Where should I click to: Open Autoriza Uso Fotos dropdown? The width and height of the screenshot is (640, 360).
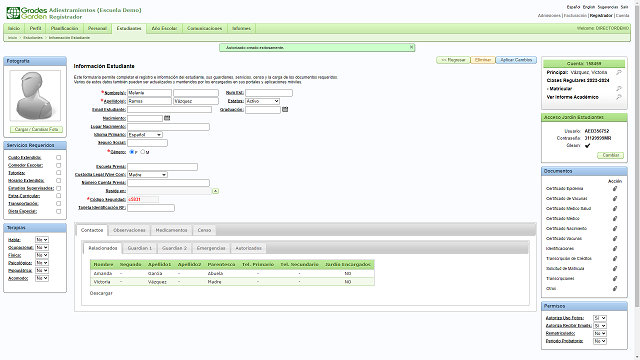click(x=600, y=318)
